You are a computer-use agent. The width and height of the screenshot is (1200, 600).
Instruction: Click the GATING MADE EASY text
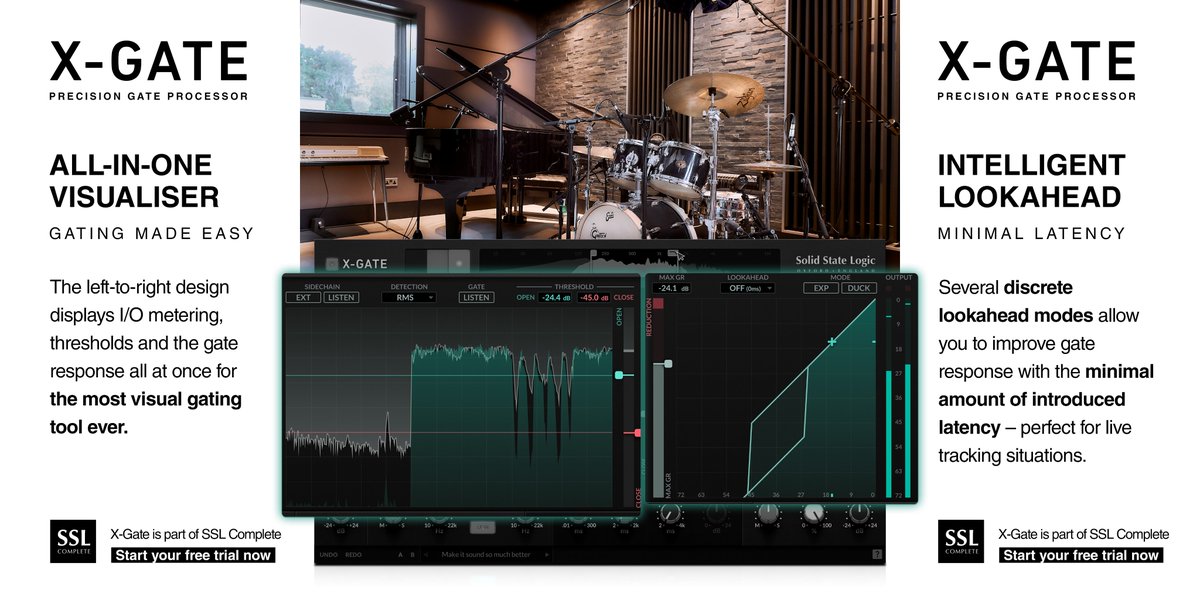(x=152, y=234)
